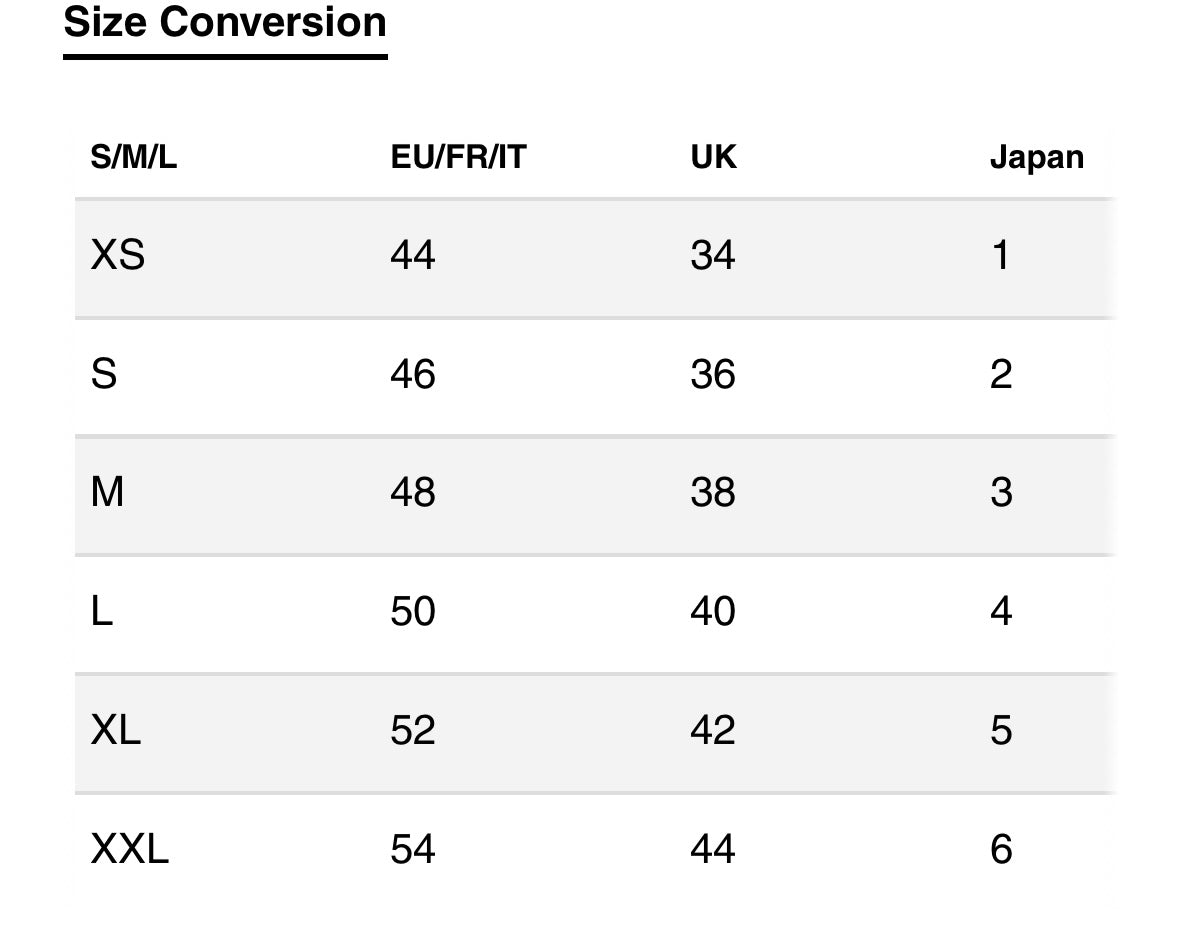Viewport: 1179px width, 932px height.
Task: Click the EU size 54 cell
Action: tap(412, 850)
